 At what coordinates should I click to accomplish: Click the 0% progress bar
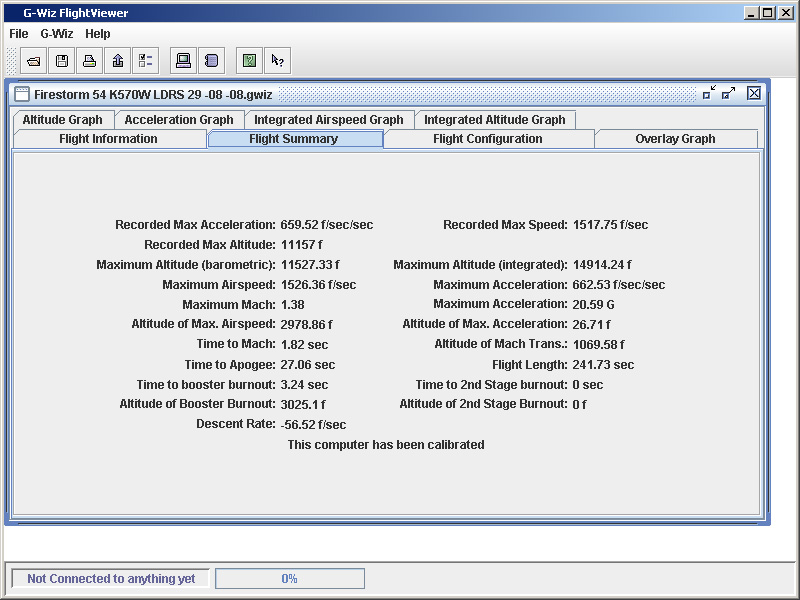[x=290, y=579]
